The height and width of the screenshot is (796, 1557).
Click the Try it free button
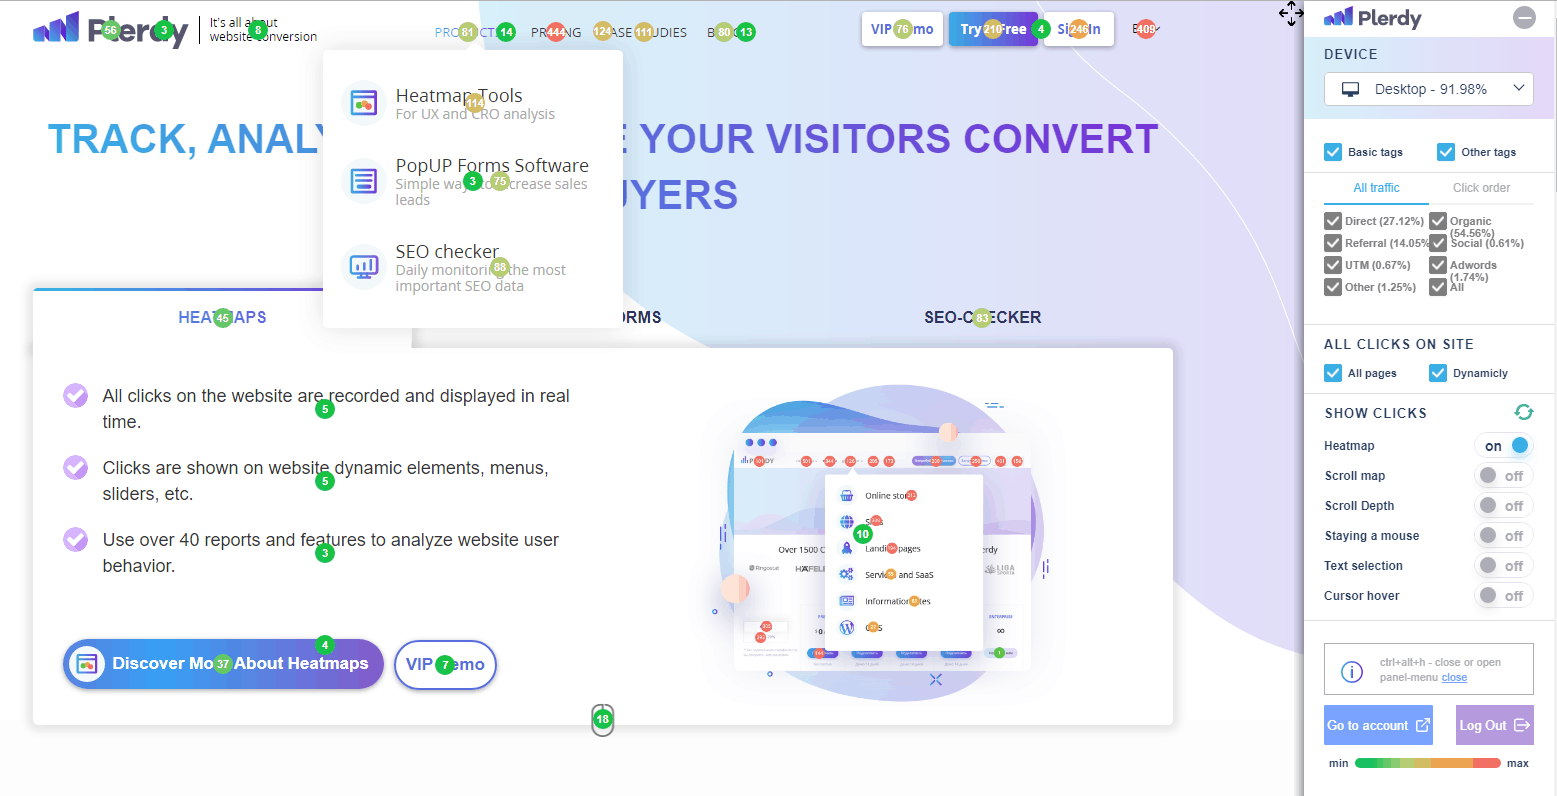[x=993, y=29]
